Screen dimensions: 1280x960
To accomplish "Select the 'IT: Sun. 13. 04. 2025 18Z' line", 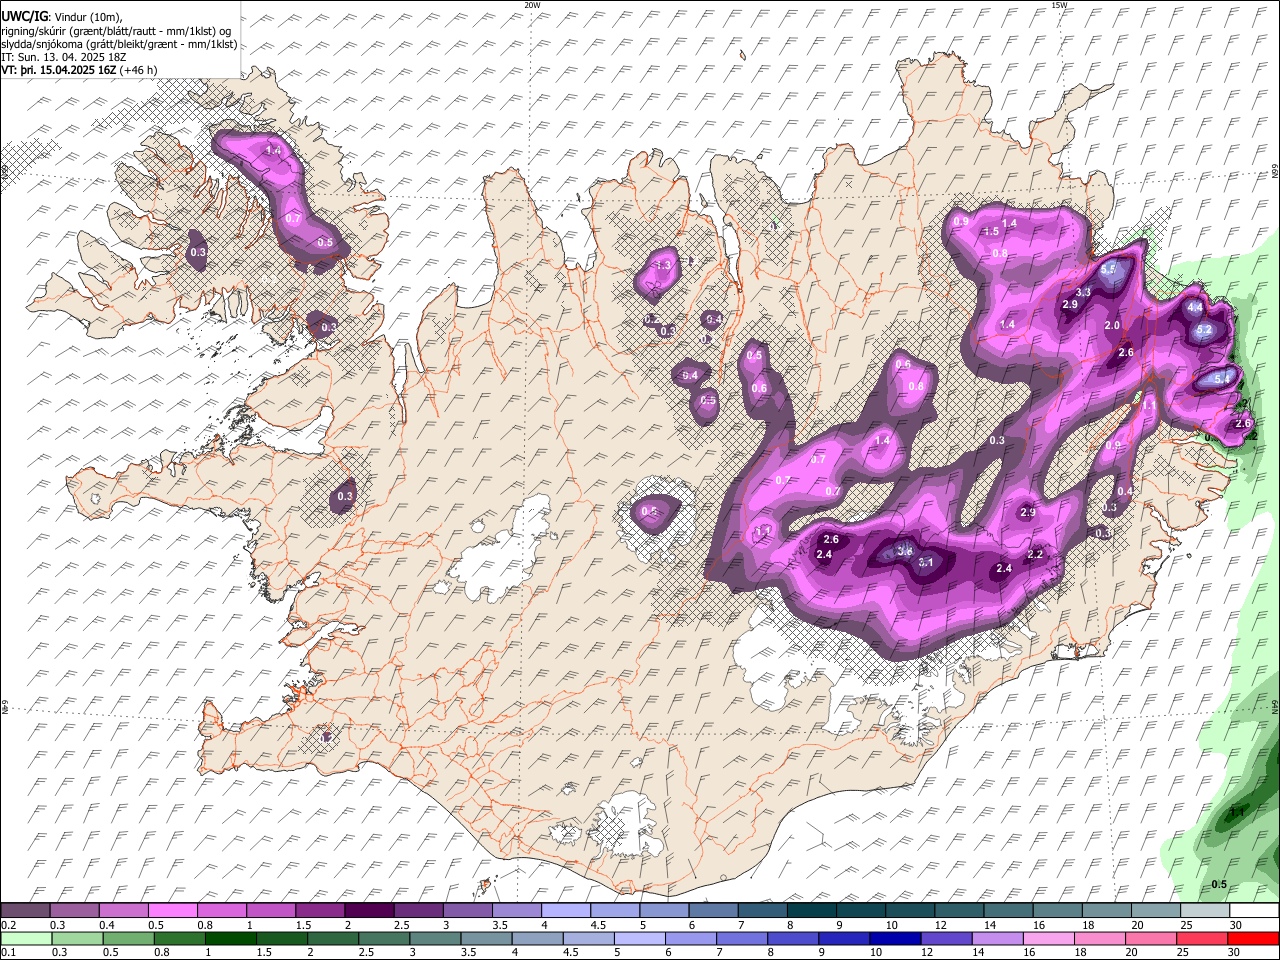I will (63, 57).
